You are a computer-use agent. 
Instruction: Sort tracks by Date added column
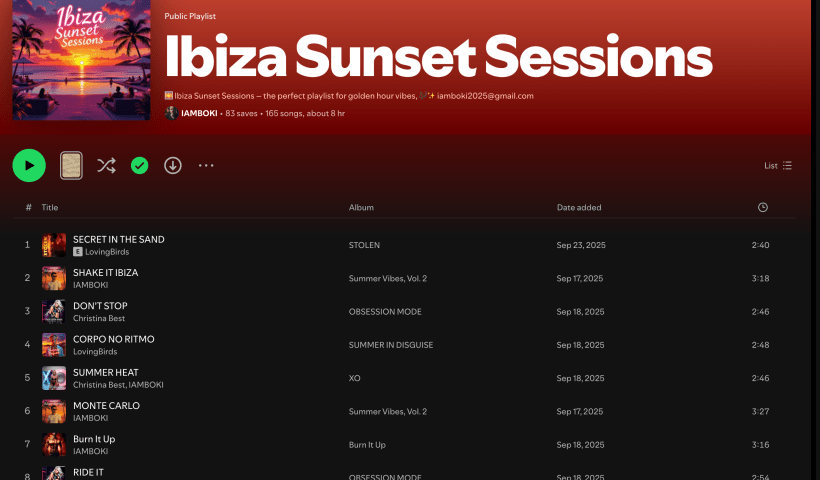coord(579,208)
